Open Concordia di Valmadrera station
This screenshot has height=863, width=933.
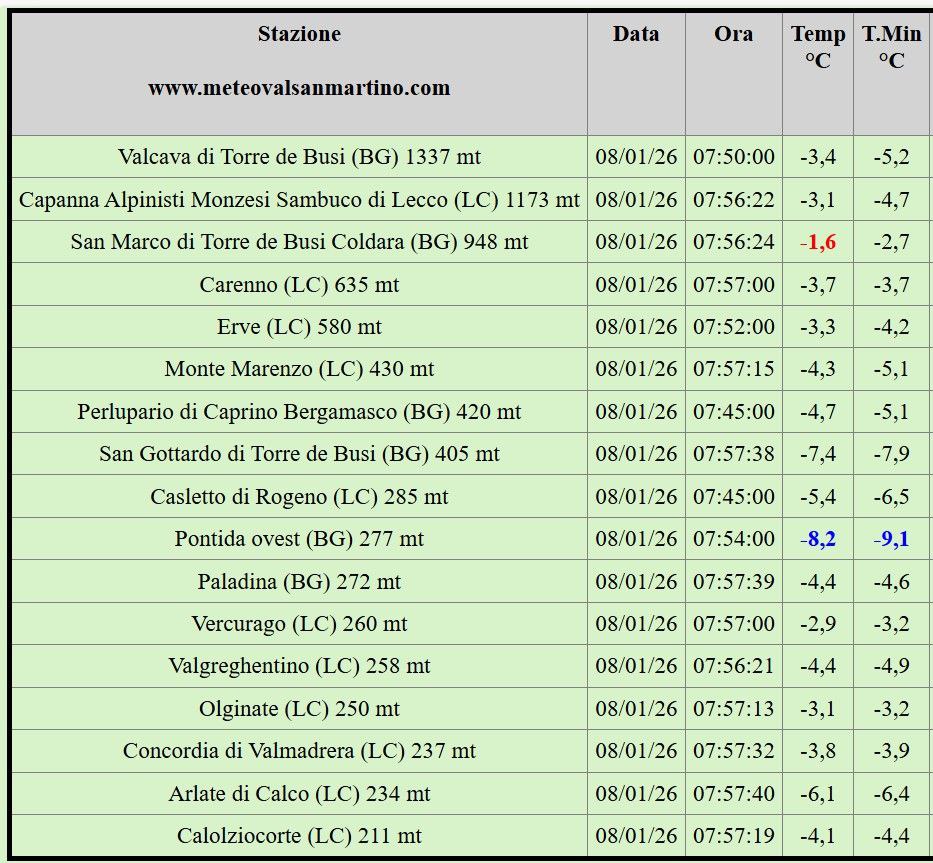point(299,751)
